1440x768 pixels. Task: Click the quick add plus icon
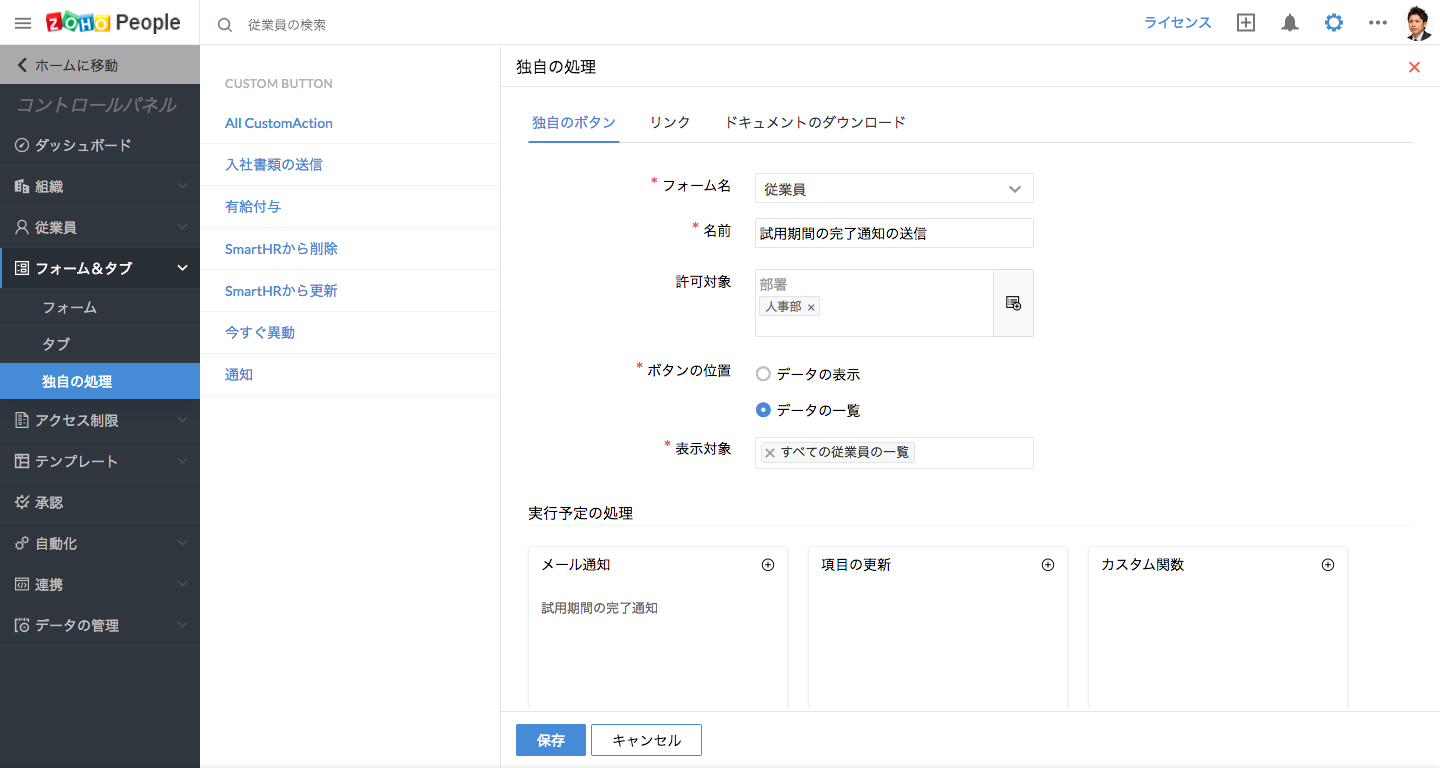coord(1246,23)
